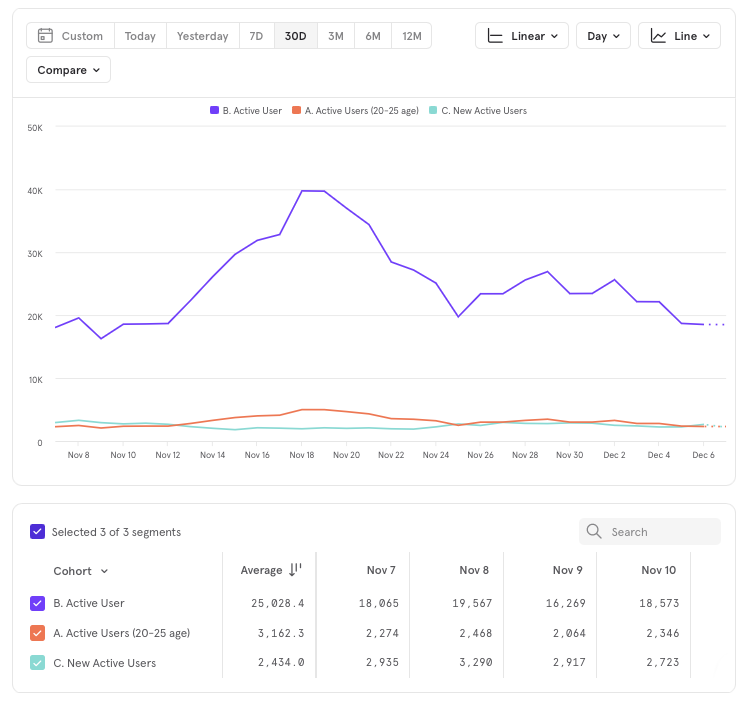This screenshot has width=749, height=705.
Task: Click the sort icon next to Average
Action: [295, 570]
